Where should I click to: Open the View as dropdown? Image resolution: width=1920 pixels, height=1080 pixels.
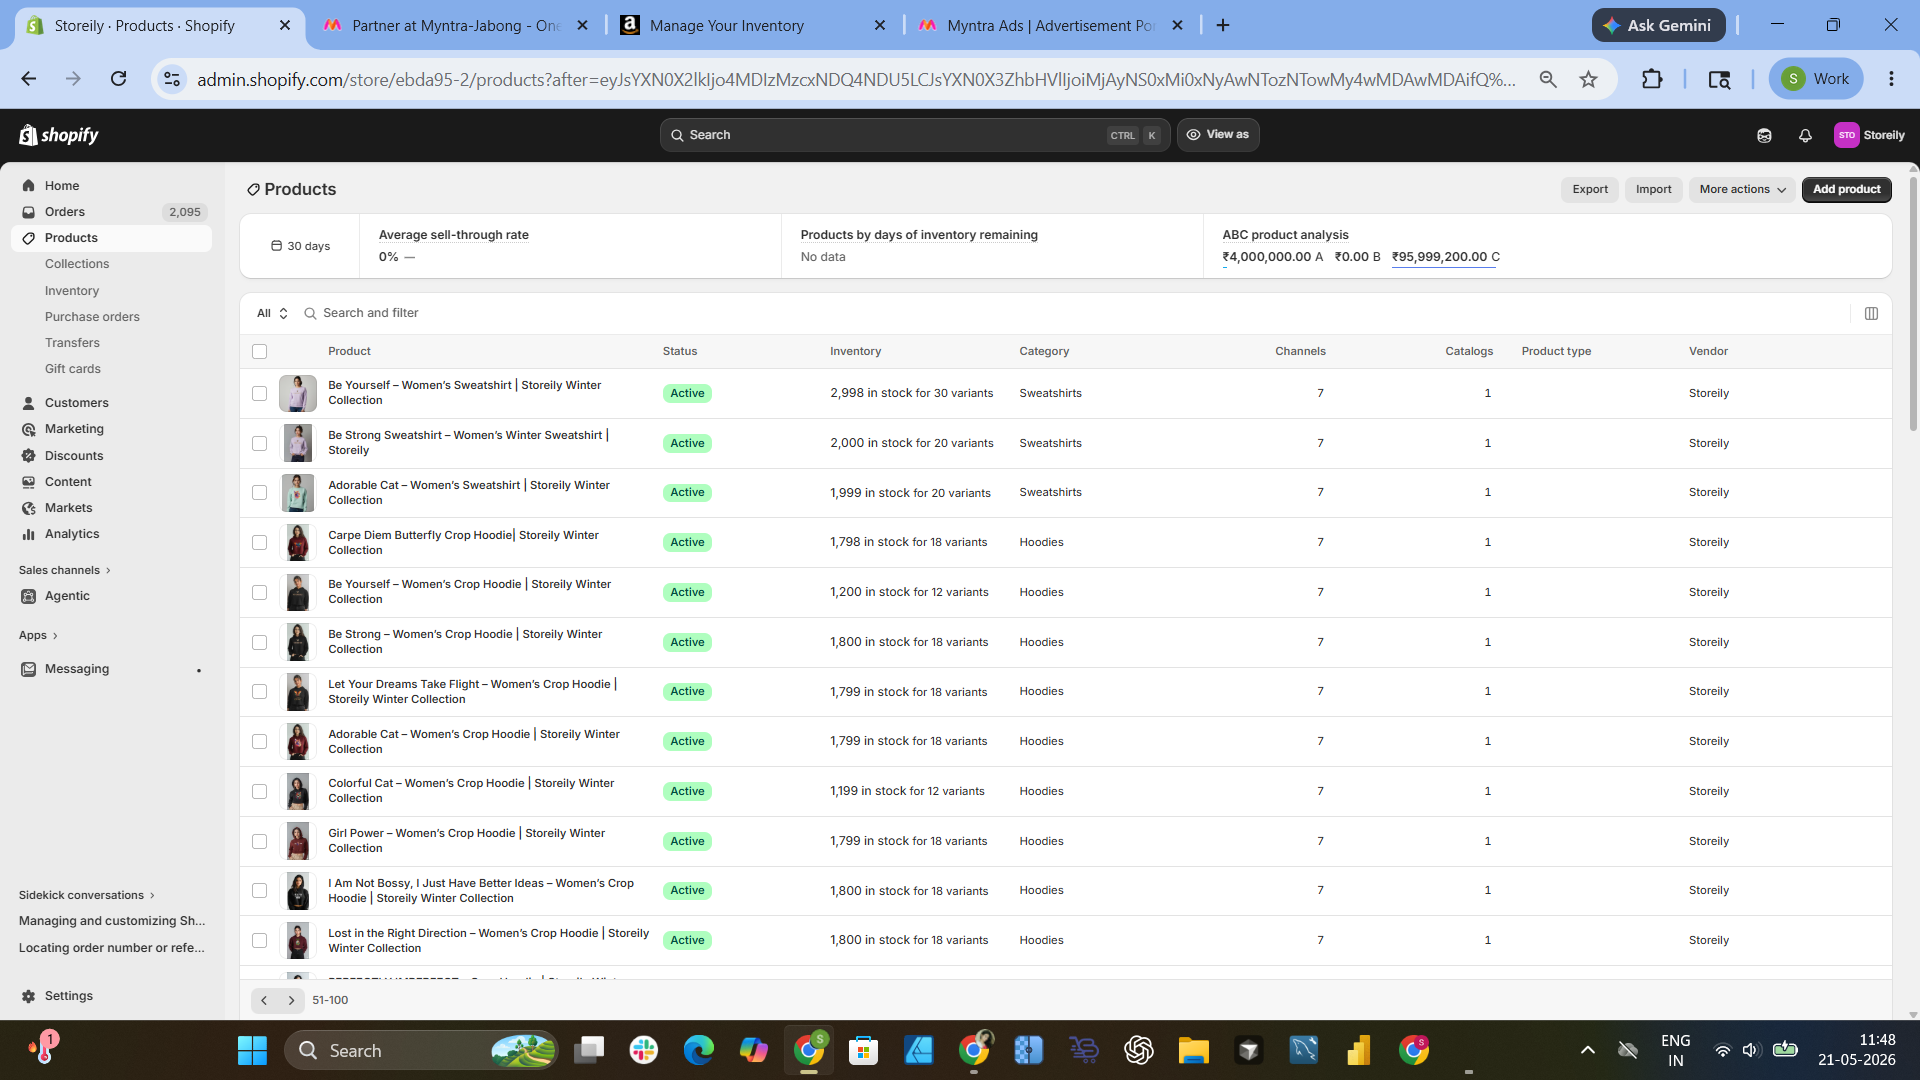[1218, 135]
